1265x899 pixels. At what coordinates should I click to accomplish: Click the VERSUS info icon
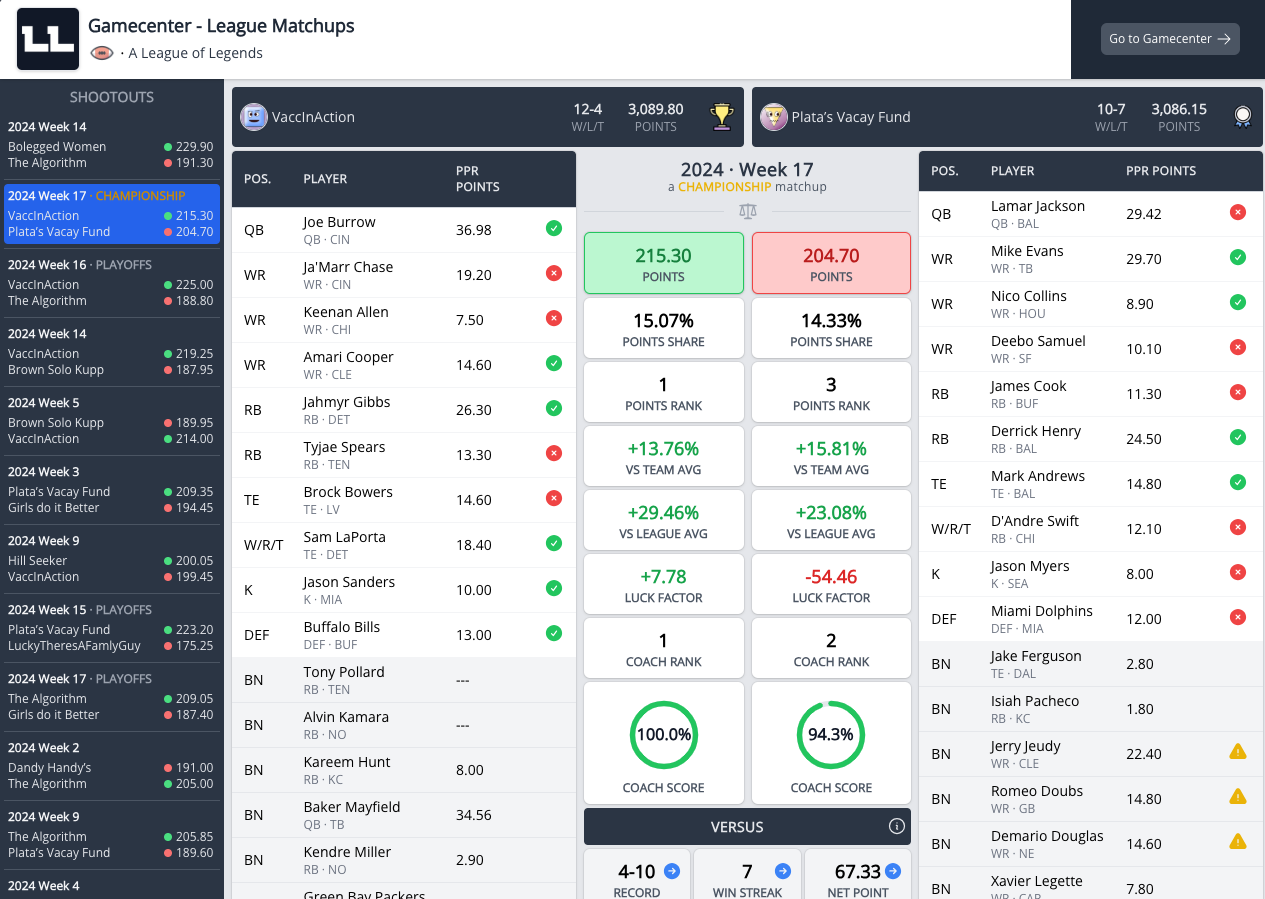click(x=897, y=827)
